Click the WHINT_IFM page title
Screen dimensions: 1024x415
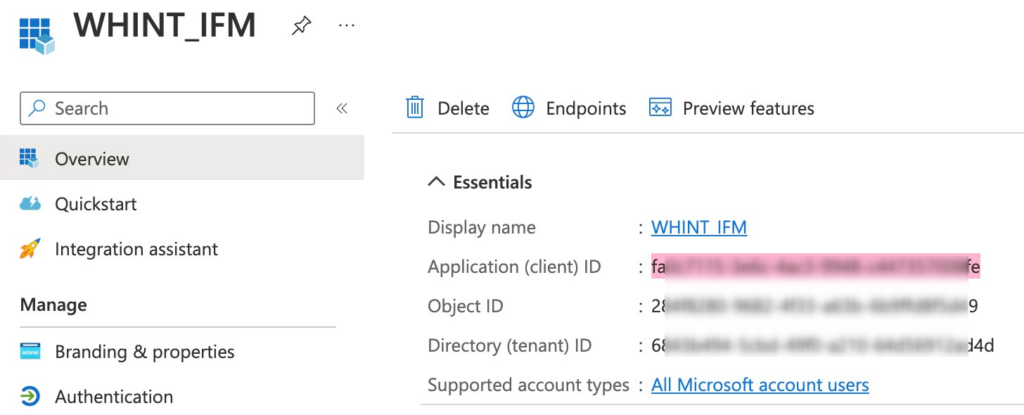(x=164, y=26)
